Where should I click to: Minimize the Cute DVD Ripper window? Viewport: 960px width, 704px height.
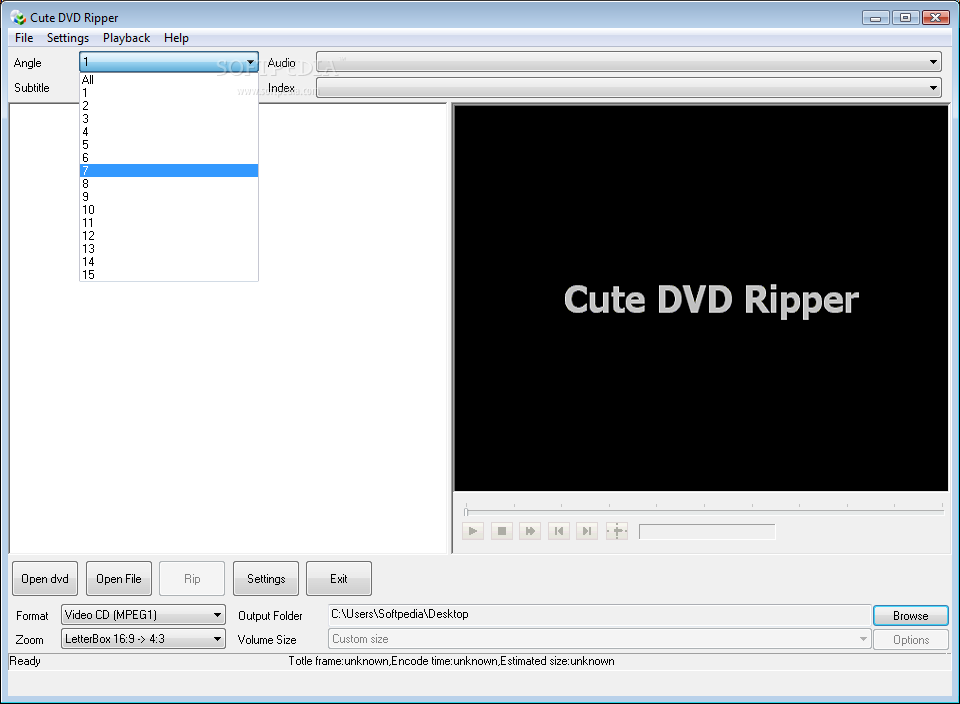click(876, 18)
